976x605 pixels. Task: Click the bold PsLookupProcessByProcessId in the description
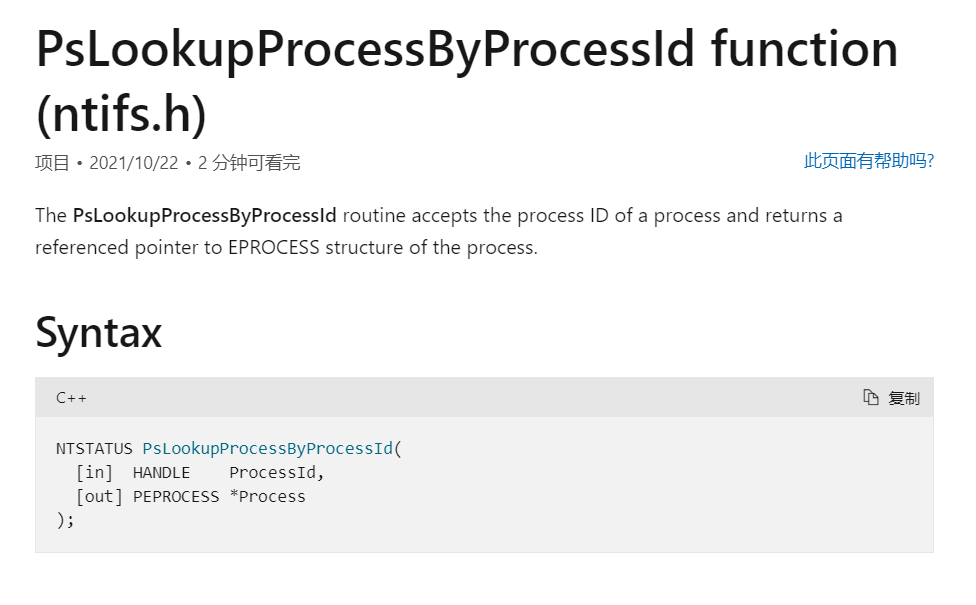(205, 216)
